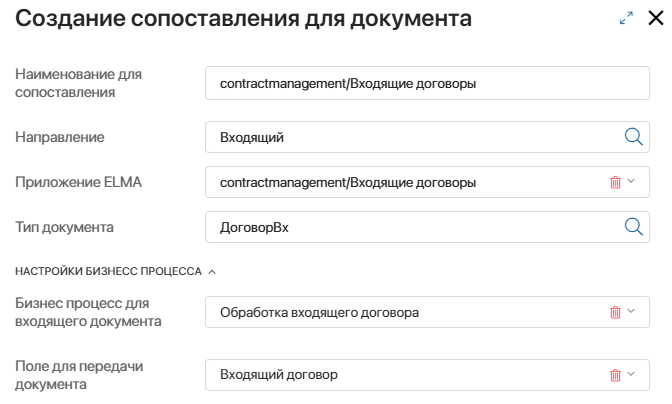Click the НАСТРОЙКИ БИЗНЕСС ПРОЦЕССА heading text

coord(108,271)
